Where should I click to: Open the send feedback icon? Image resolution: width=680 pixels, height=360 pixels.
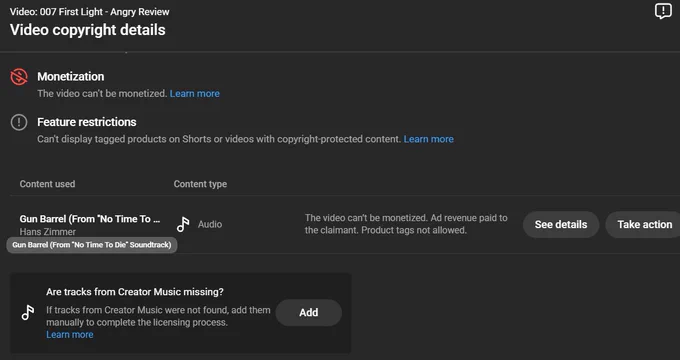663,11
